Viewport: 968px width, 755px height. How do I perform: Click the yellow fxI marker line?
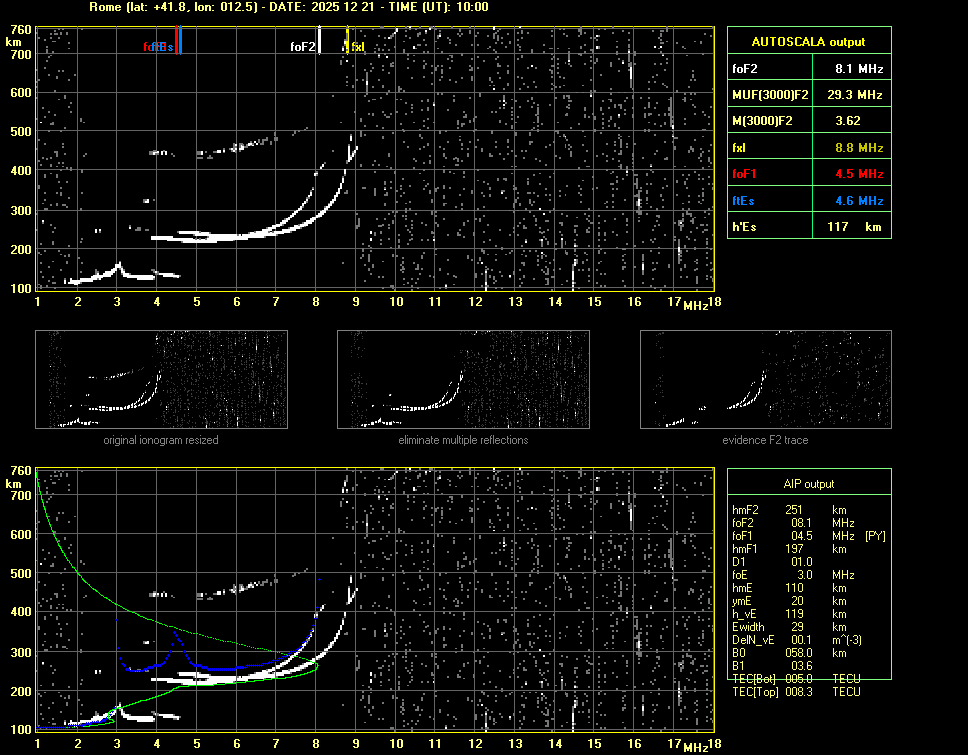click(x=347, y=40)
